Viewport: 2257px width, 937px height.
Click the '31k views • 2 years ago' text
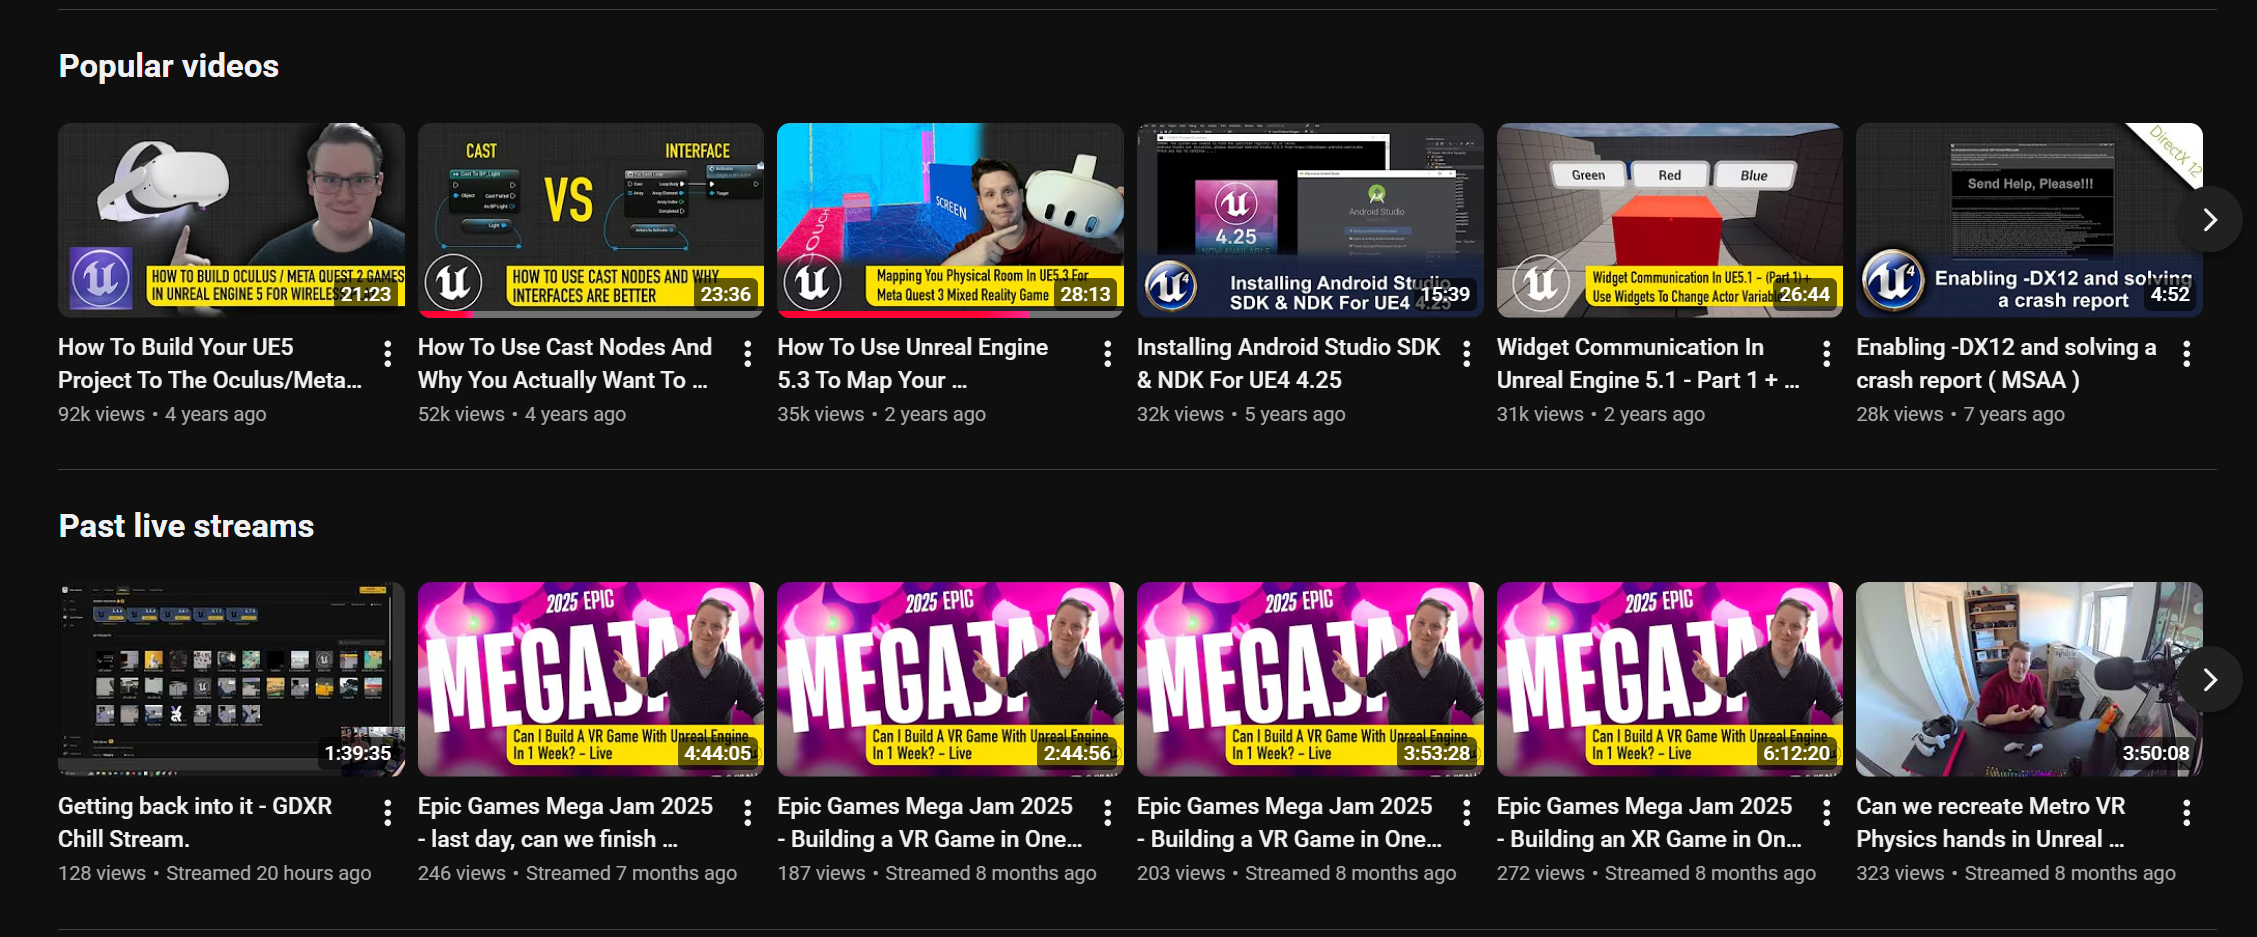[1601, 414]
